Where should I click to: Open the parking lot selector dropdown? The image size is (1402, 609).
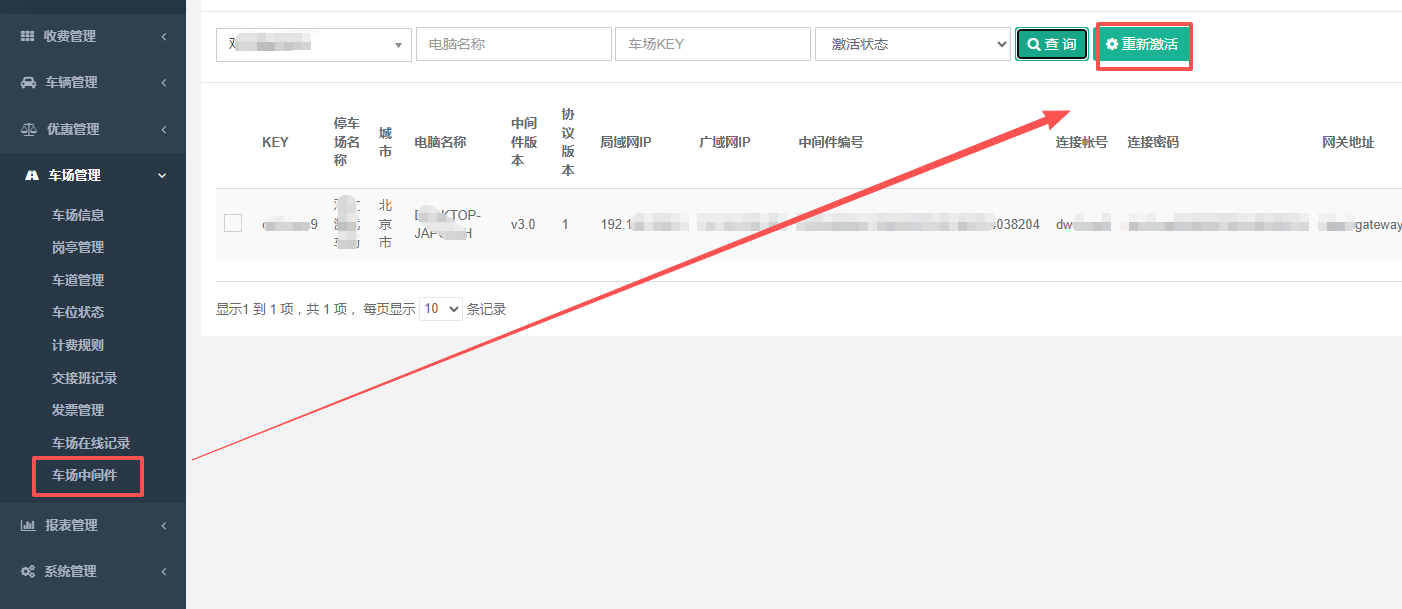coord(314,44)
